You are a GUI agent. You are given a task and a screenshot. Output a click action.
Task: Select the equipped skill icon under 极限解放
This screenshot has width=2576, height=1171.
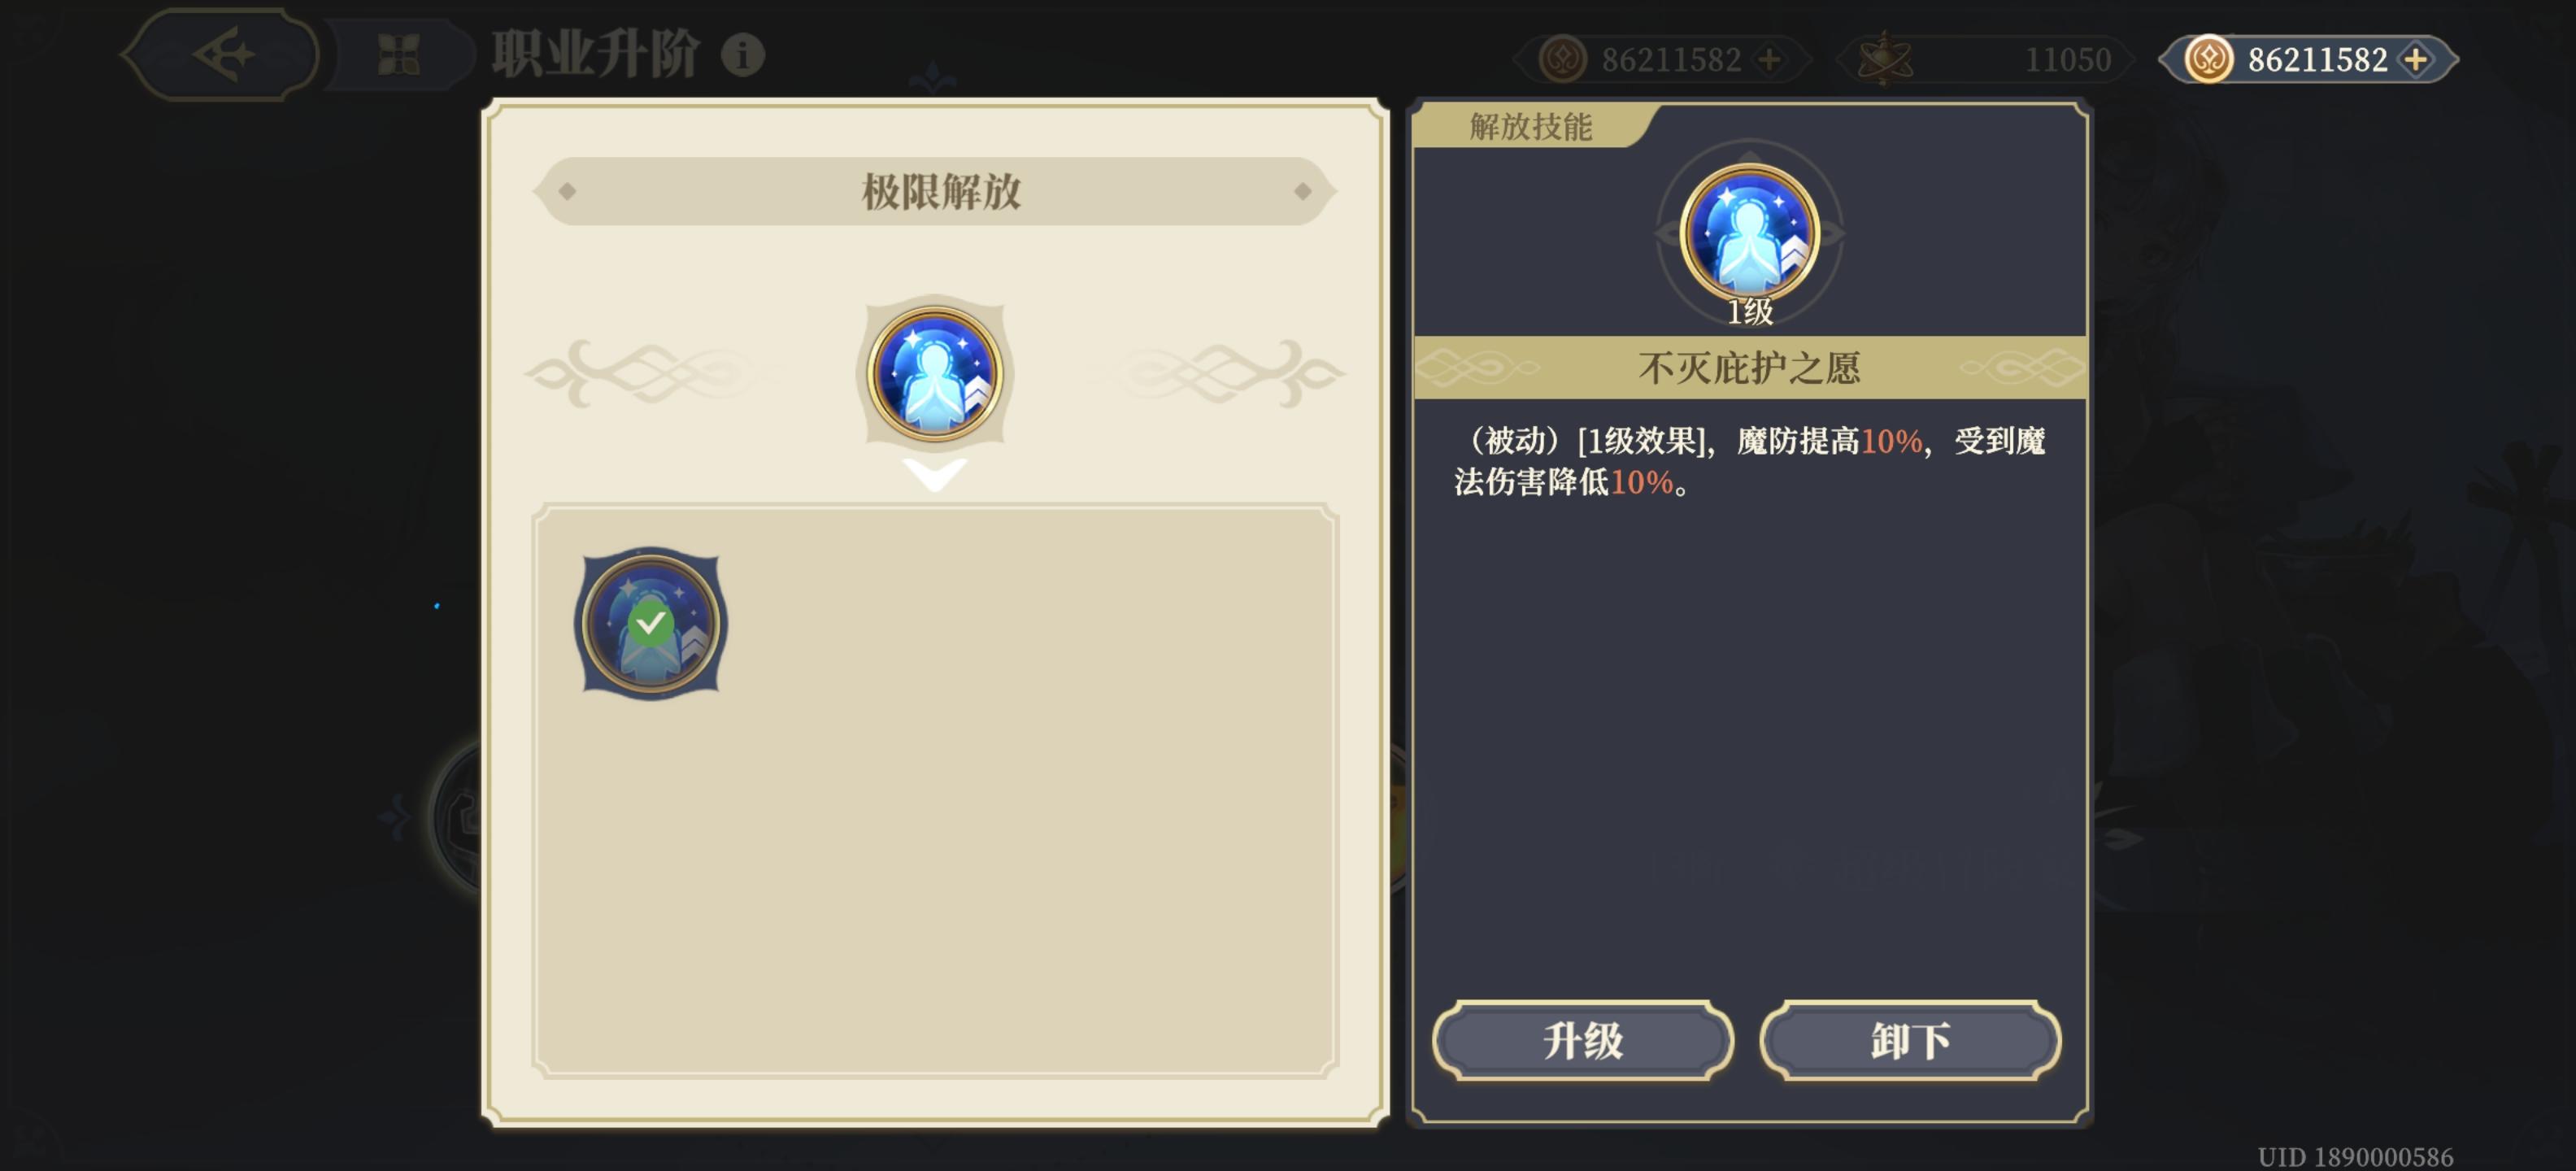click(x=935, y=373)
